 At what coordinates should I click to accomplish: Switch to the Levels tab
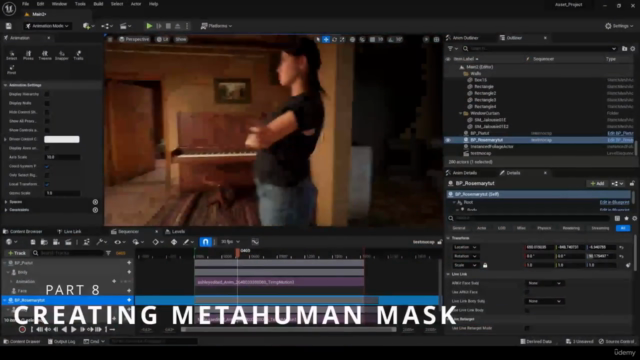pos(176,231)
